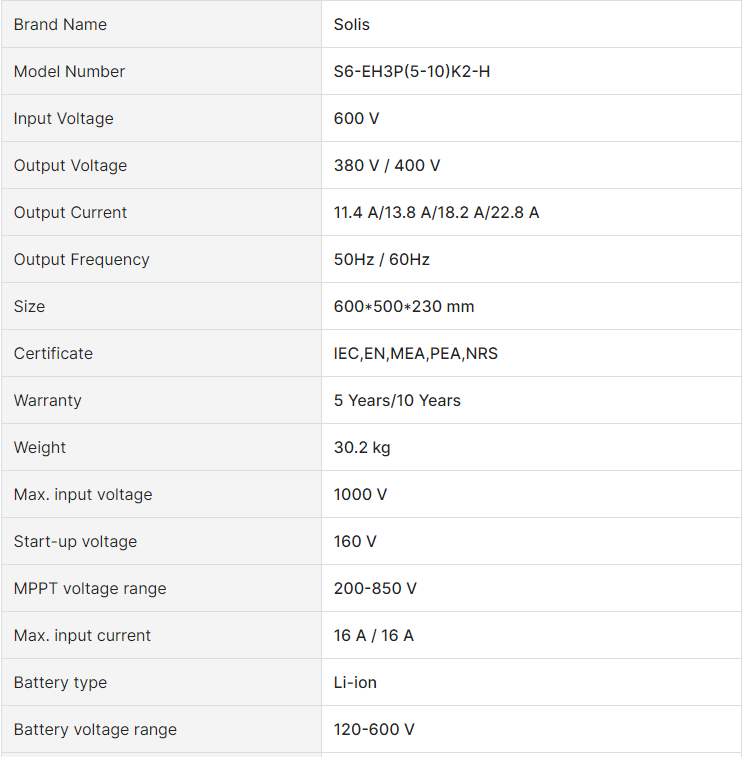This screenshot has height=757, width=742.
Task: Click the 380 V / 400 V output value
Action: coord(387,166)
